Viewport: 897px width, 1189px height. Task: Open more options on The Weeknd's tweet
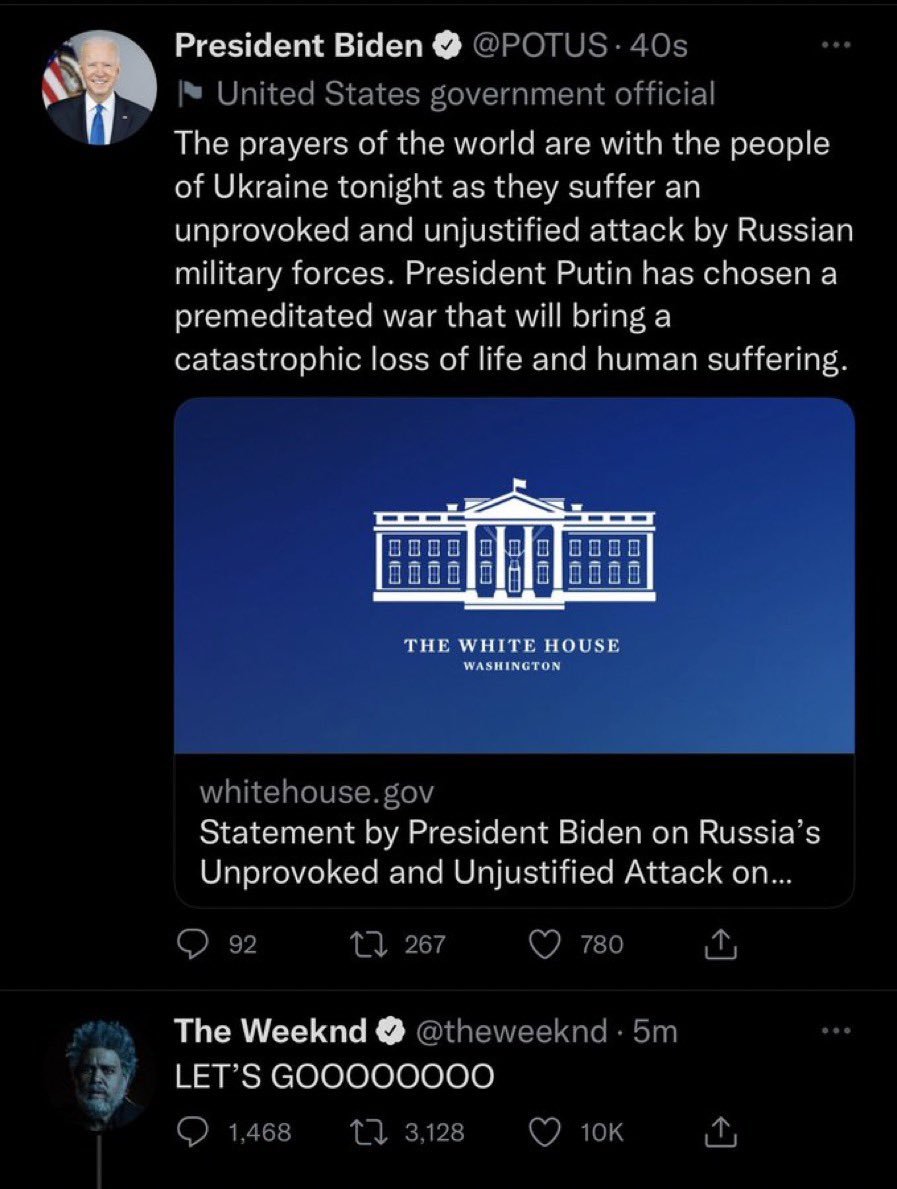(x=832, y=1032)
